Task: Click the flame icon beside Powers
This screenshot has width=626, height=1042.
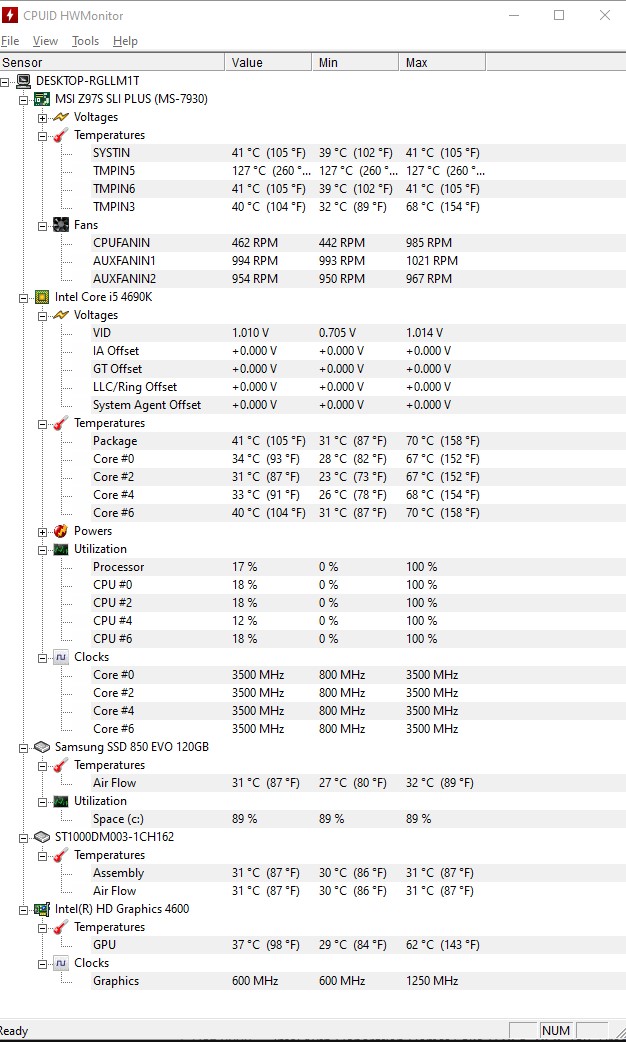Action: (60, 531)
